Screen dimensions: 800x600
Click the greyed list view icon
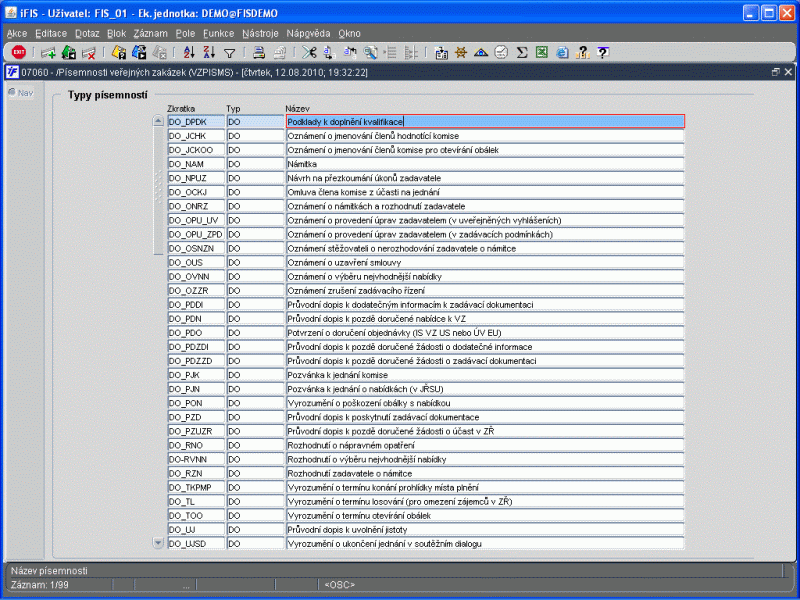(x=390, y=52)
